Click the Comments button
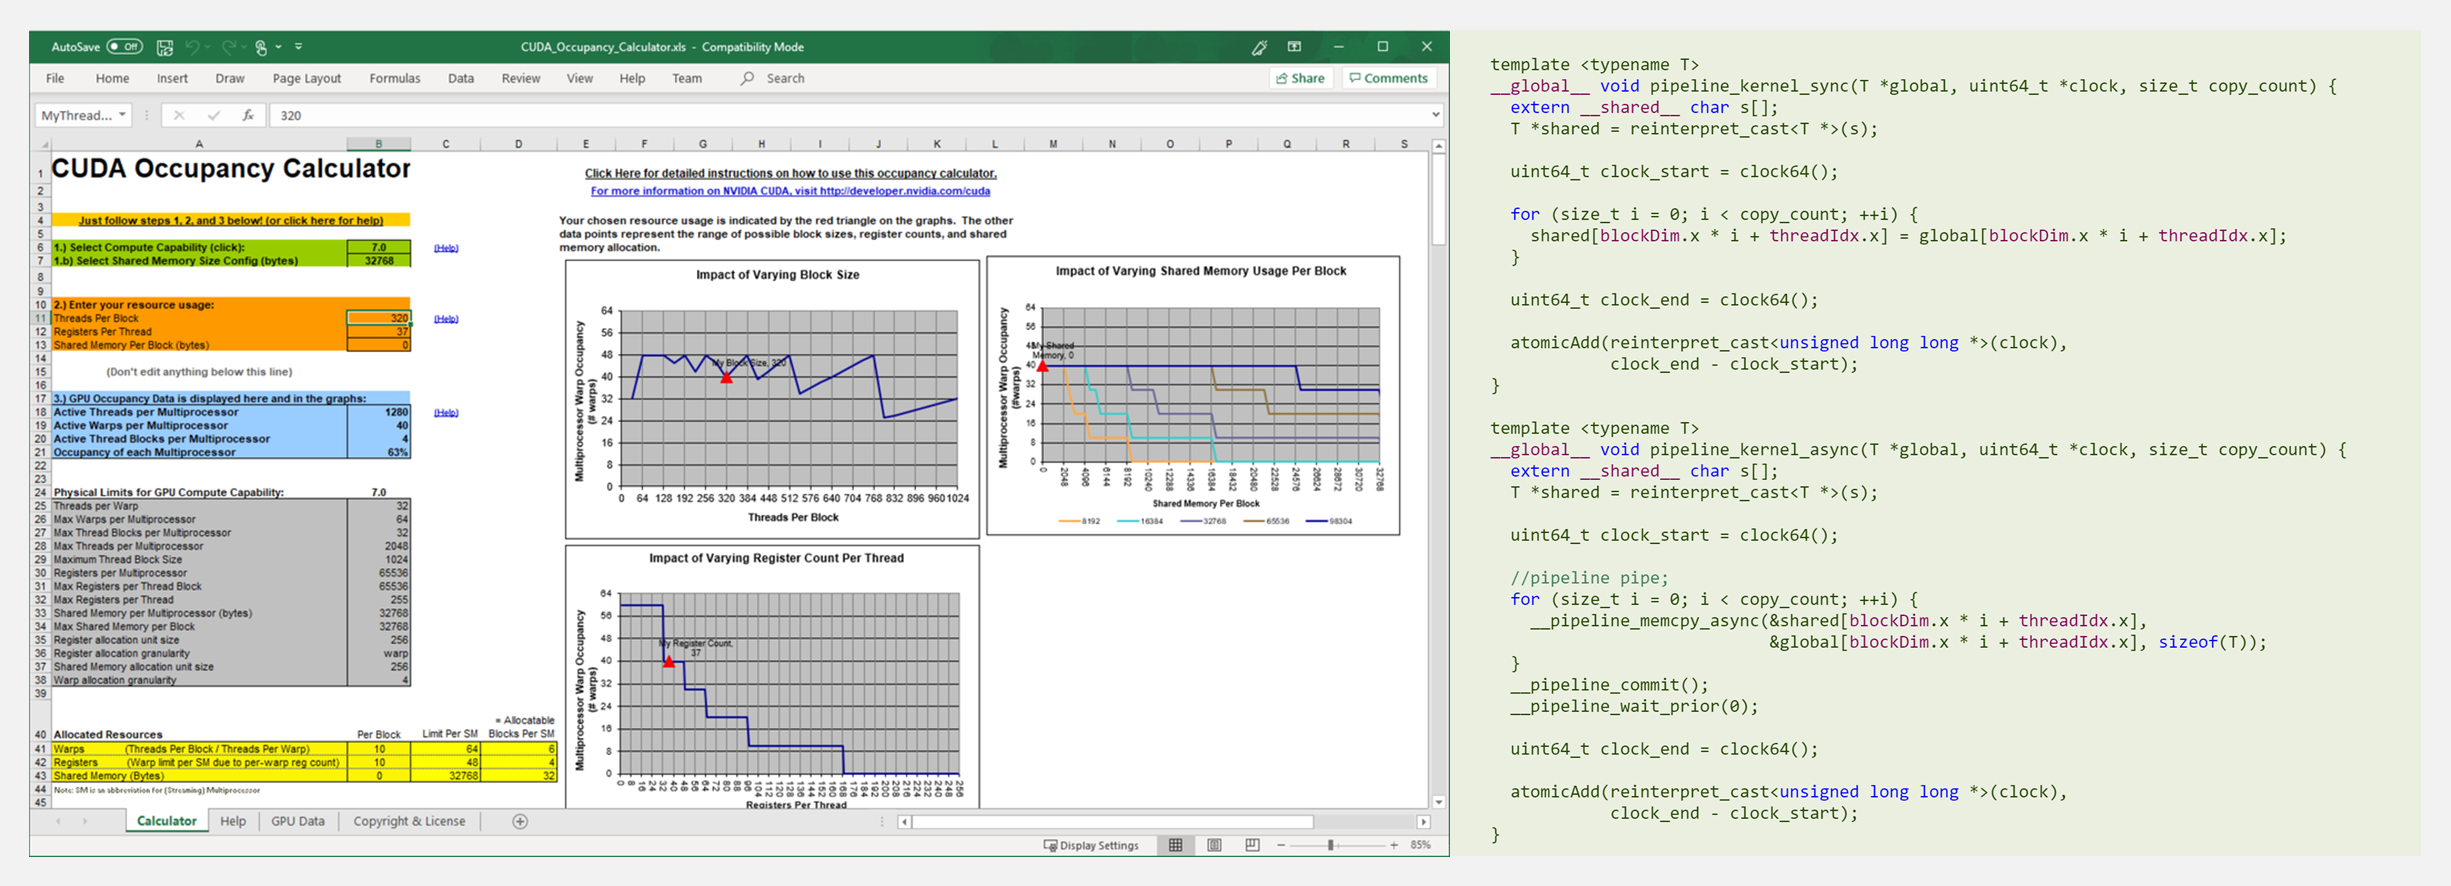 coord(1389,78)
